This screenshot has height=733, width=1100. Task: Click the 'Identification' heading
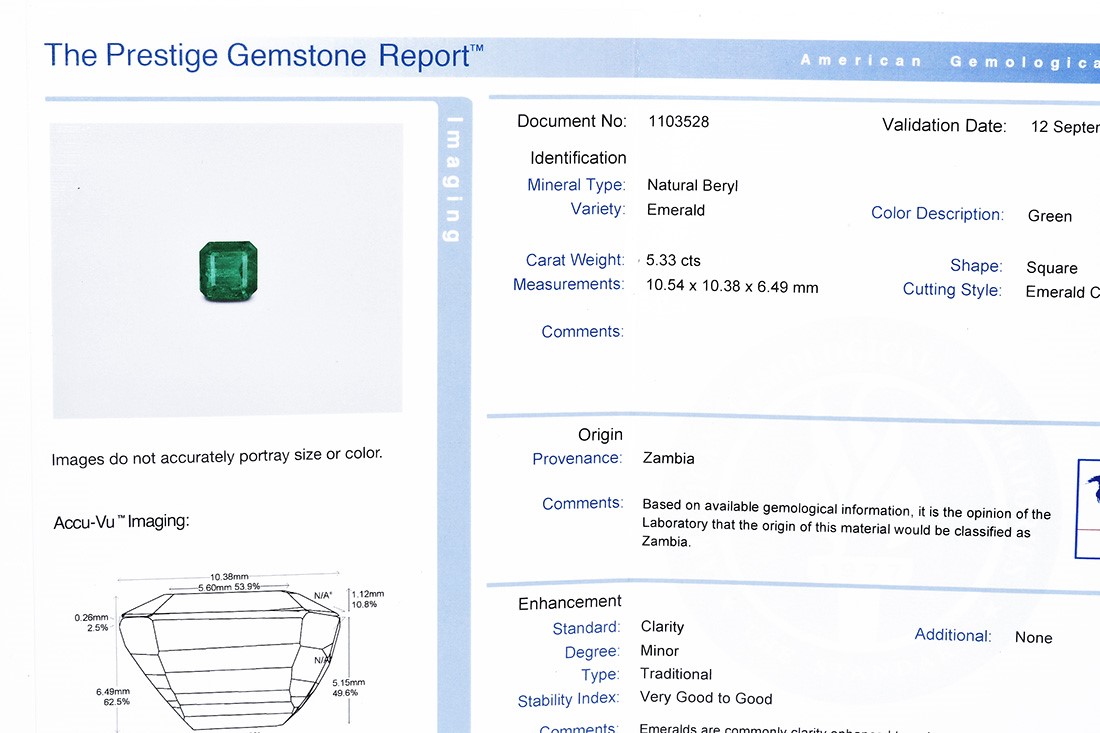pos(578,158)
